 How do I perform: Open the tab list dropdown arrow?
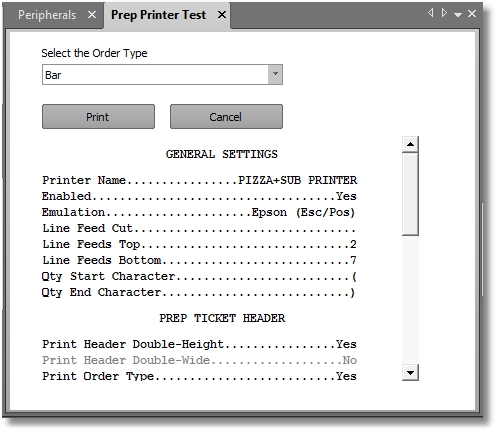pos(458,14)
